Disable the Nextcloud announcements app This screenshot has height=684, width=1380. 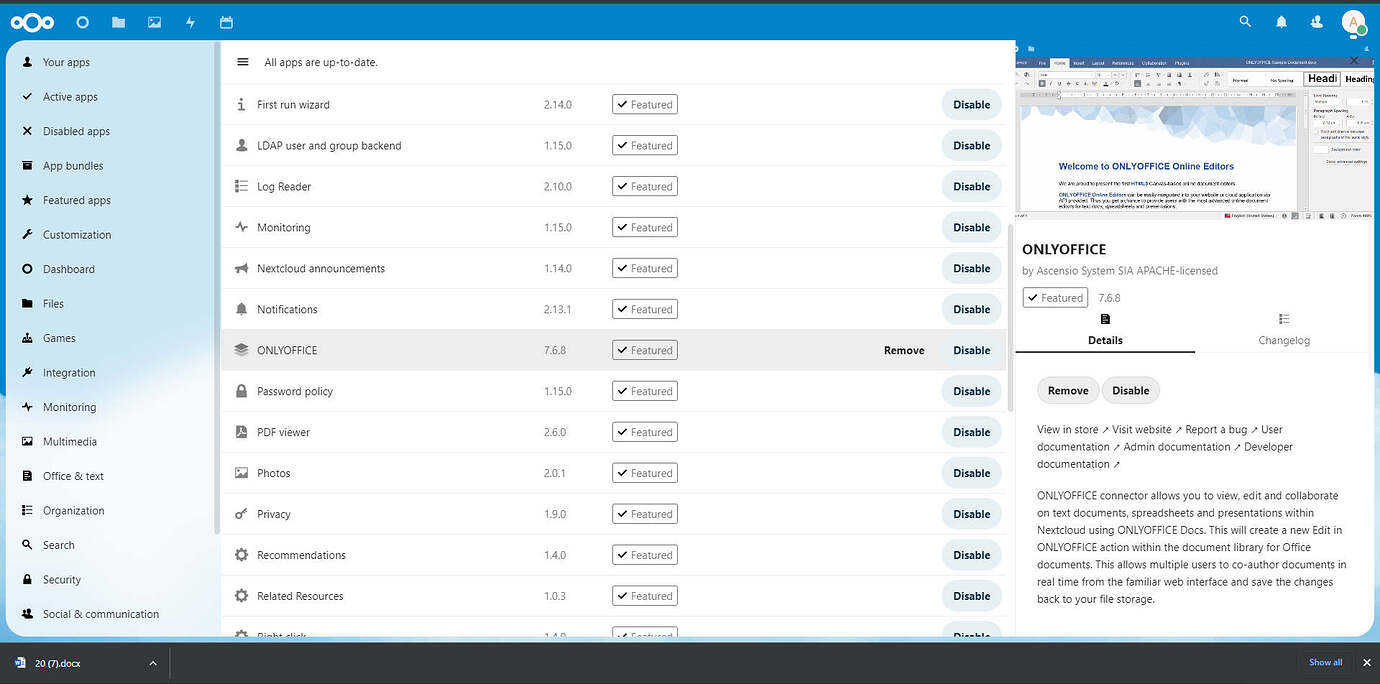click(971, 268)
